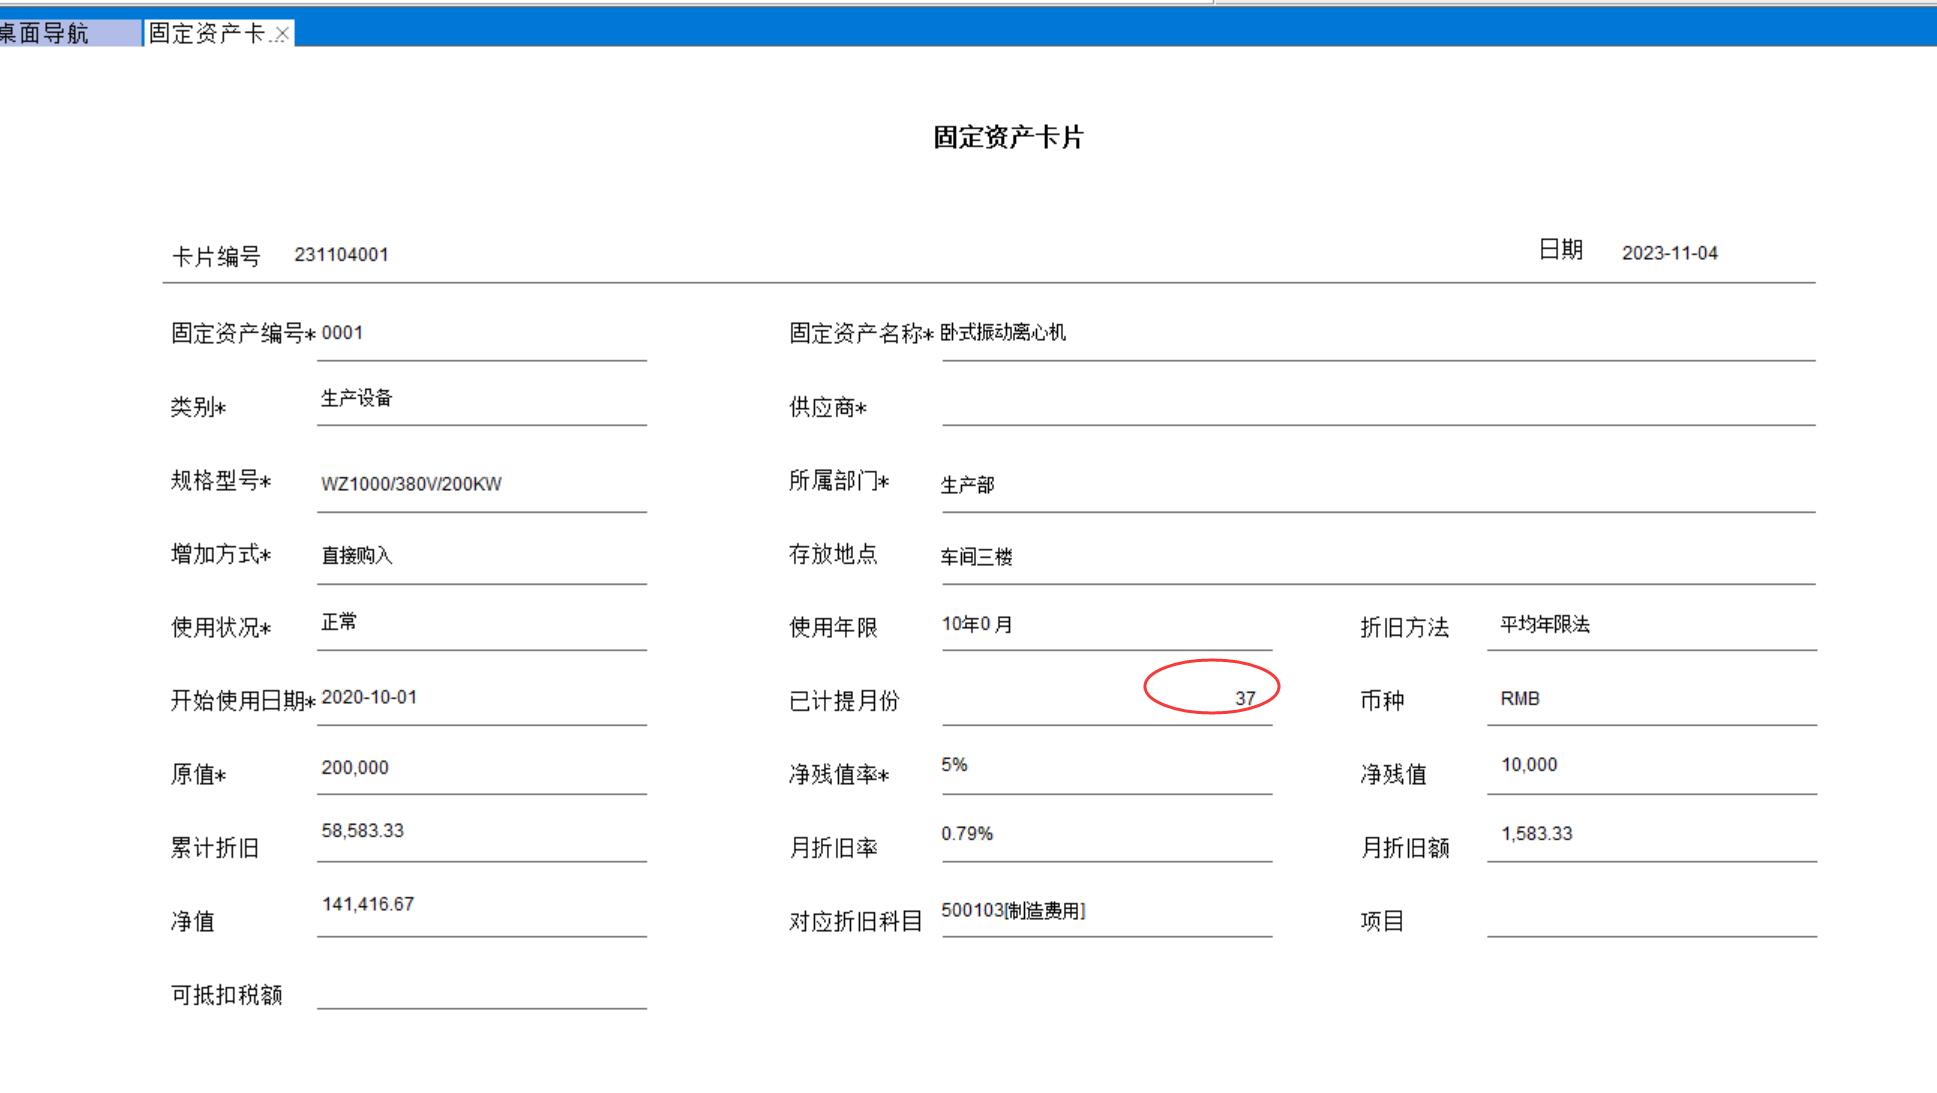
Task: Switch to the 桌面导航 tab
Action: click(50, 33)
